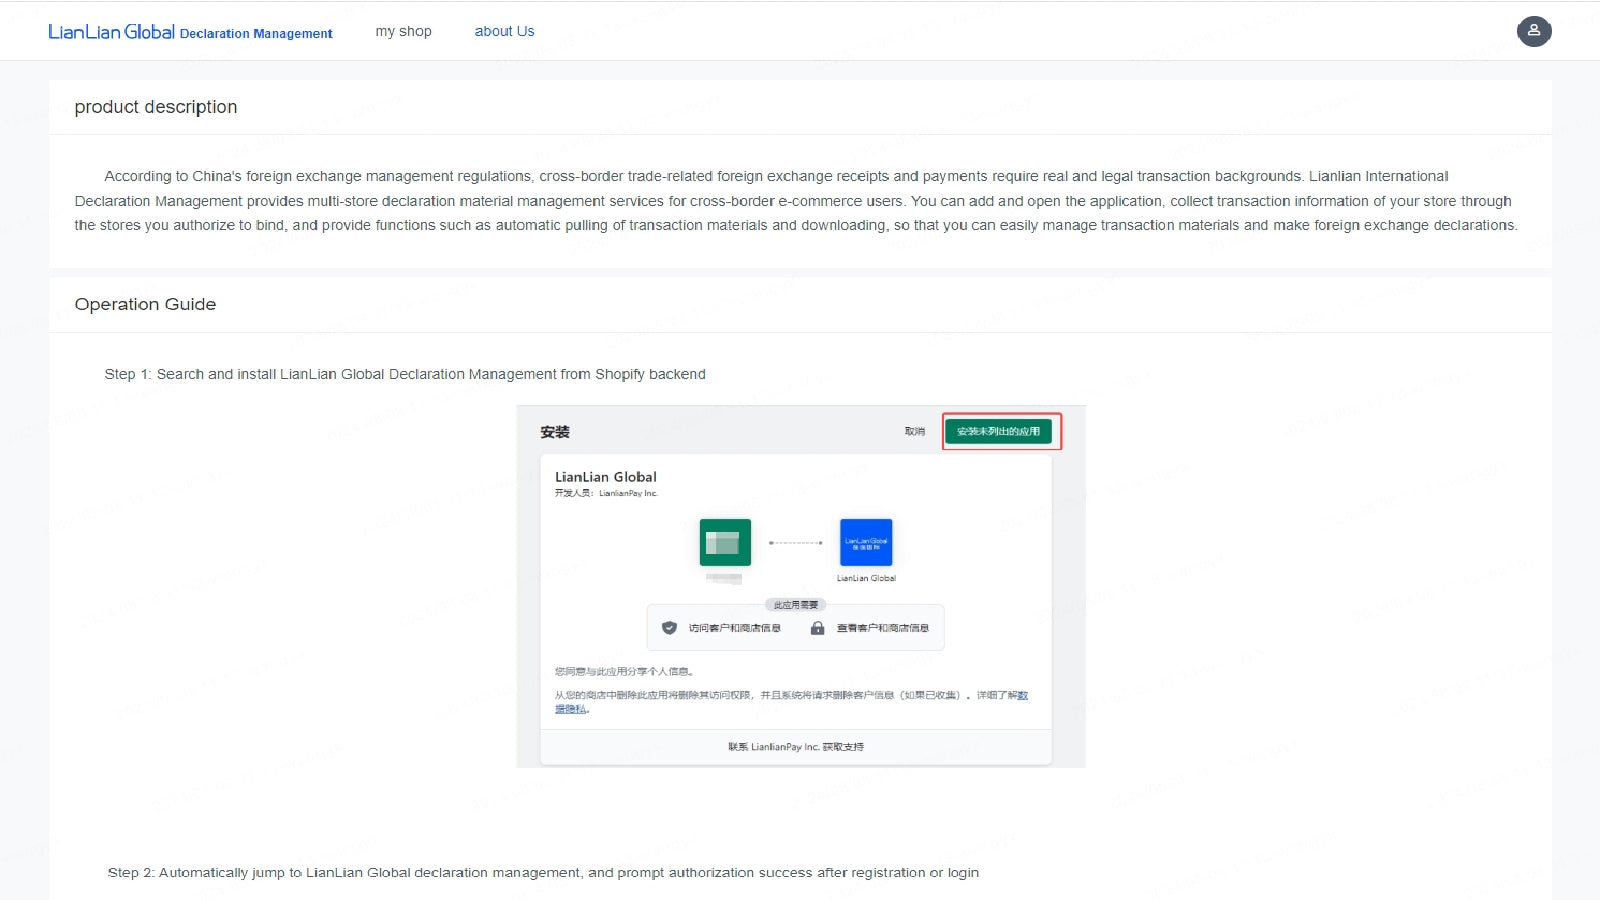Screen dimensions: 1600x900
Task: Click the green store icon in install screenshot
Action: coord(725,543)
